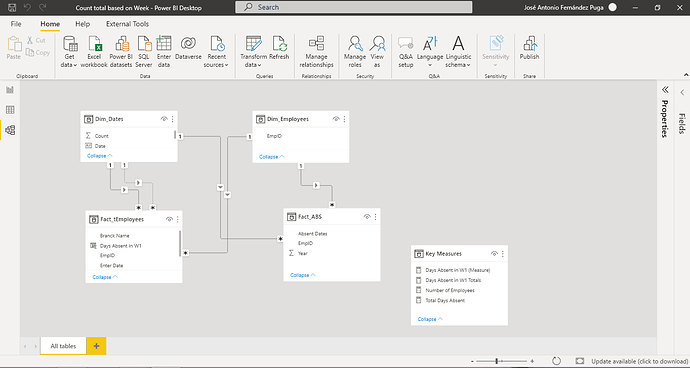The width and height of the screenshot is (690, 368).
Task: Collapse the Dim_Employees table card
Action: 272,157
